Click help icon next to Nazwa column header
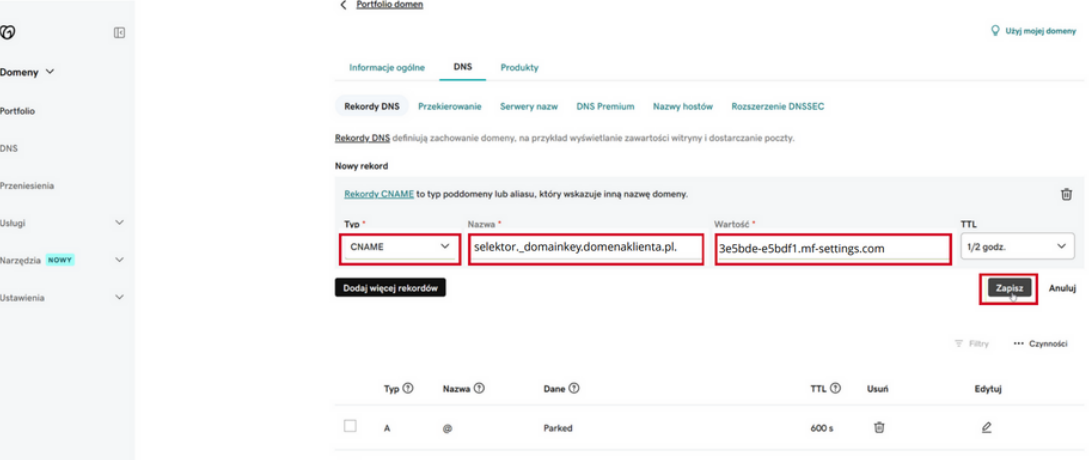The image size is (1089, 460). tap(480, 389)
